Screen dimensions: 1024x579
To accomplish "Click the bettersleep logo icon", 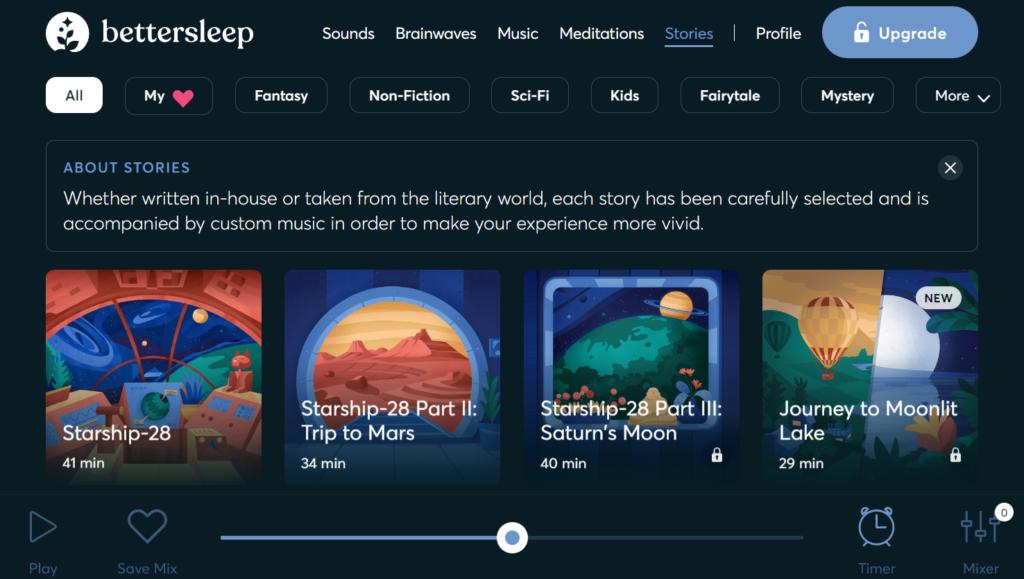I will click(x=67, y=33).
